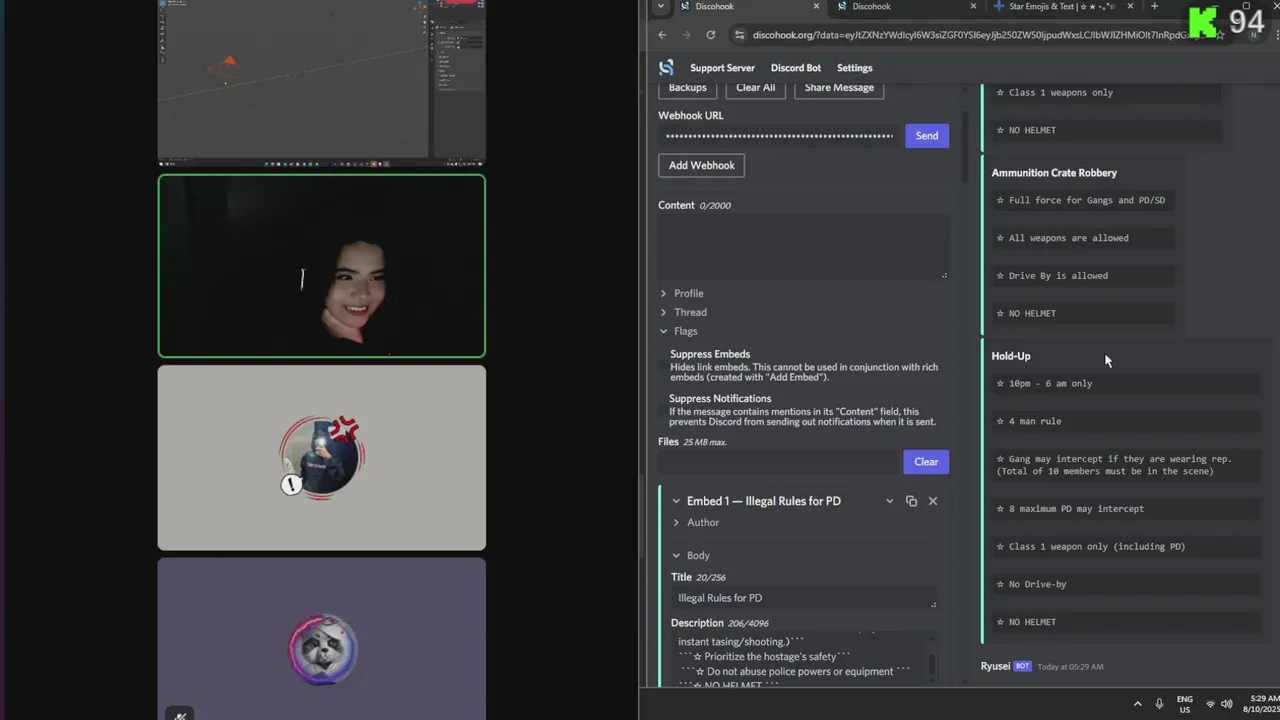Click the taskbar microphone icon
Screen dimensions: 1280x720
tap(1159, 704)
